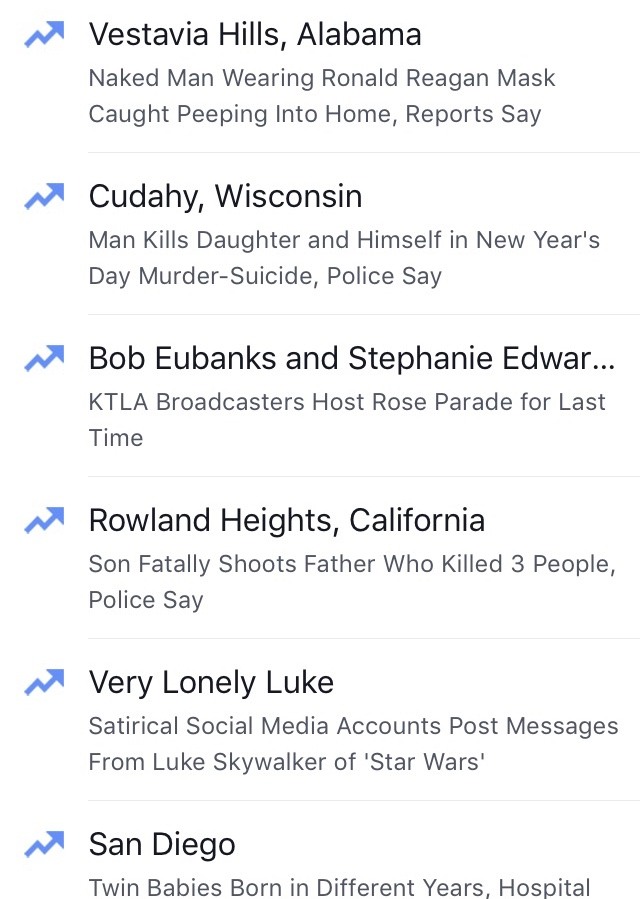Select 'Police Say' under the Rowland Heights summary
The image size is (640, 899).
tap(146, 600)
